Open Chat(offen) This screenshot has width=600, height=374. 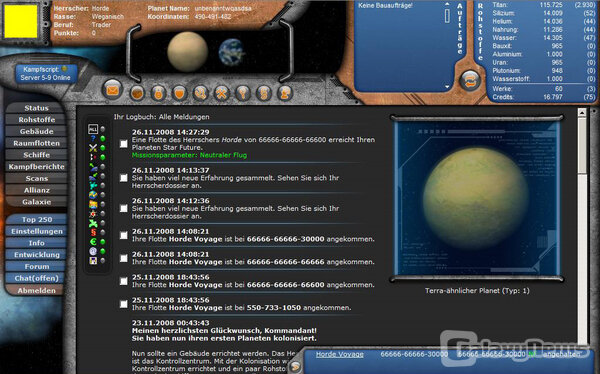[x=36, y=278]
